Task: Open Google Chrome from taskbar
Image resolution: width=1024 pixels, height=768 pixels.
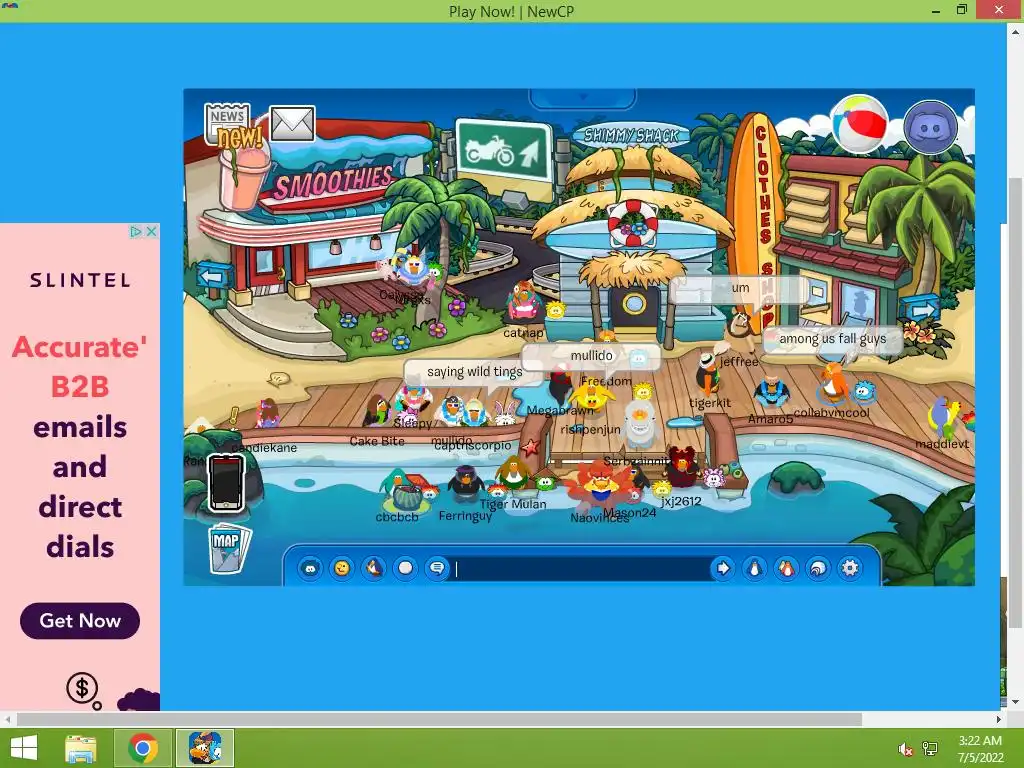Action: [x=142, y=748]
